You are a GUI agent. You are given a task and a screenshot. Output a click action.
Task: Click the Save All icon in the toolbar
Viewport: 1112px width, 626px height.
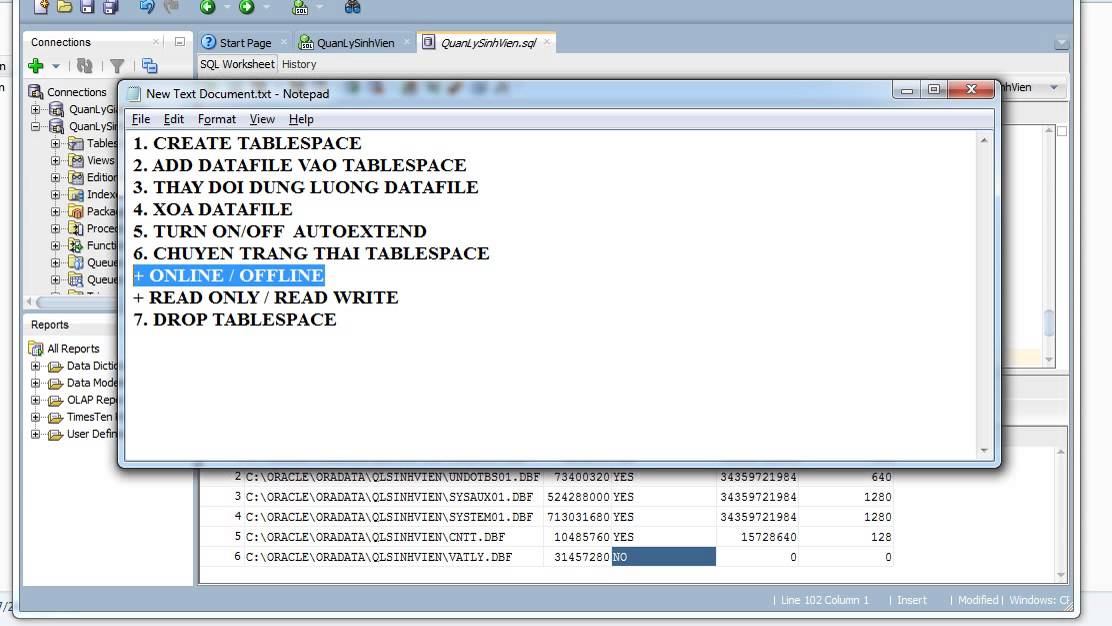tap(111, 7)
